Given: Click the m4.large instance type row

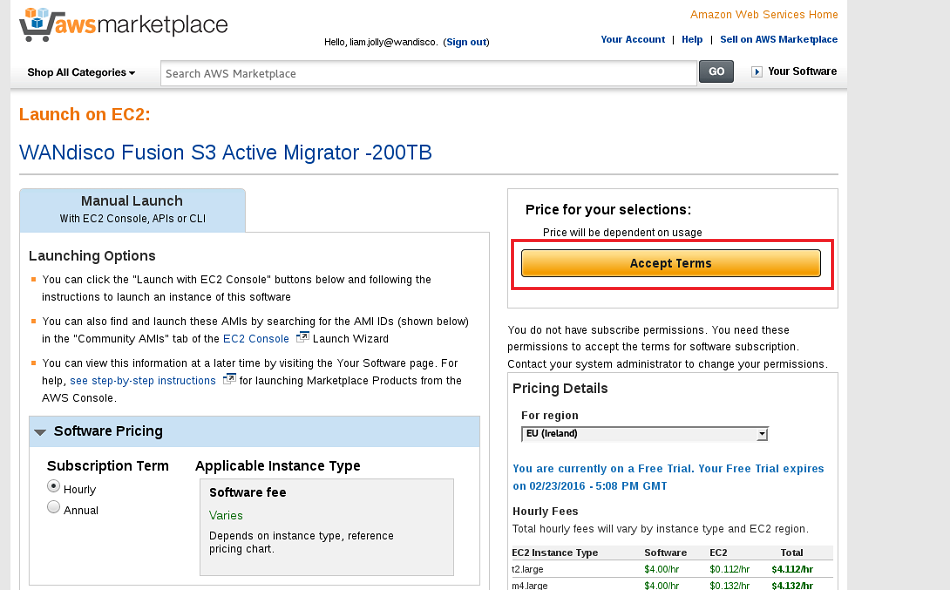Looking at the screenshot, I should (672, 585).
